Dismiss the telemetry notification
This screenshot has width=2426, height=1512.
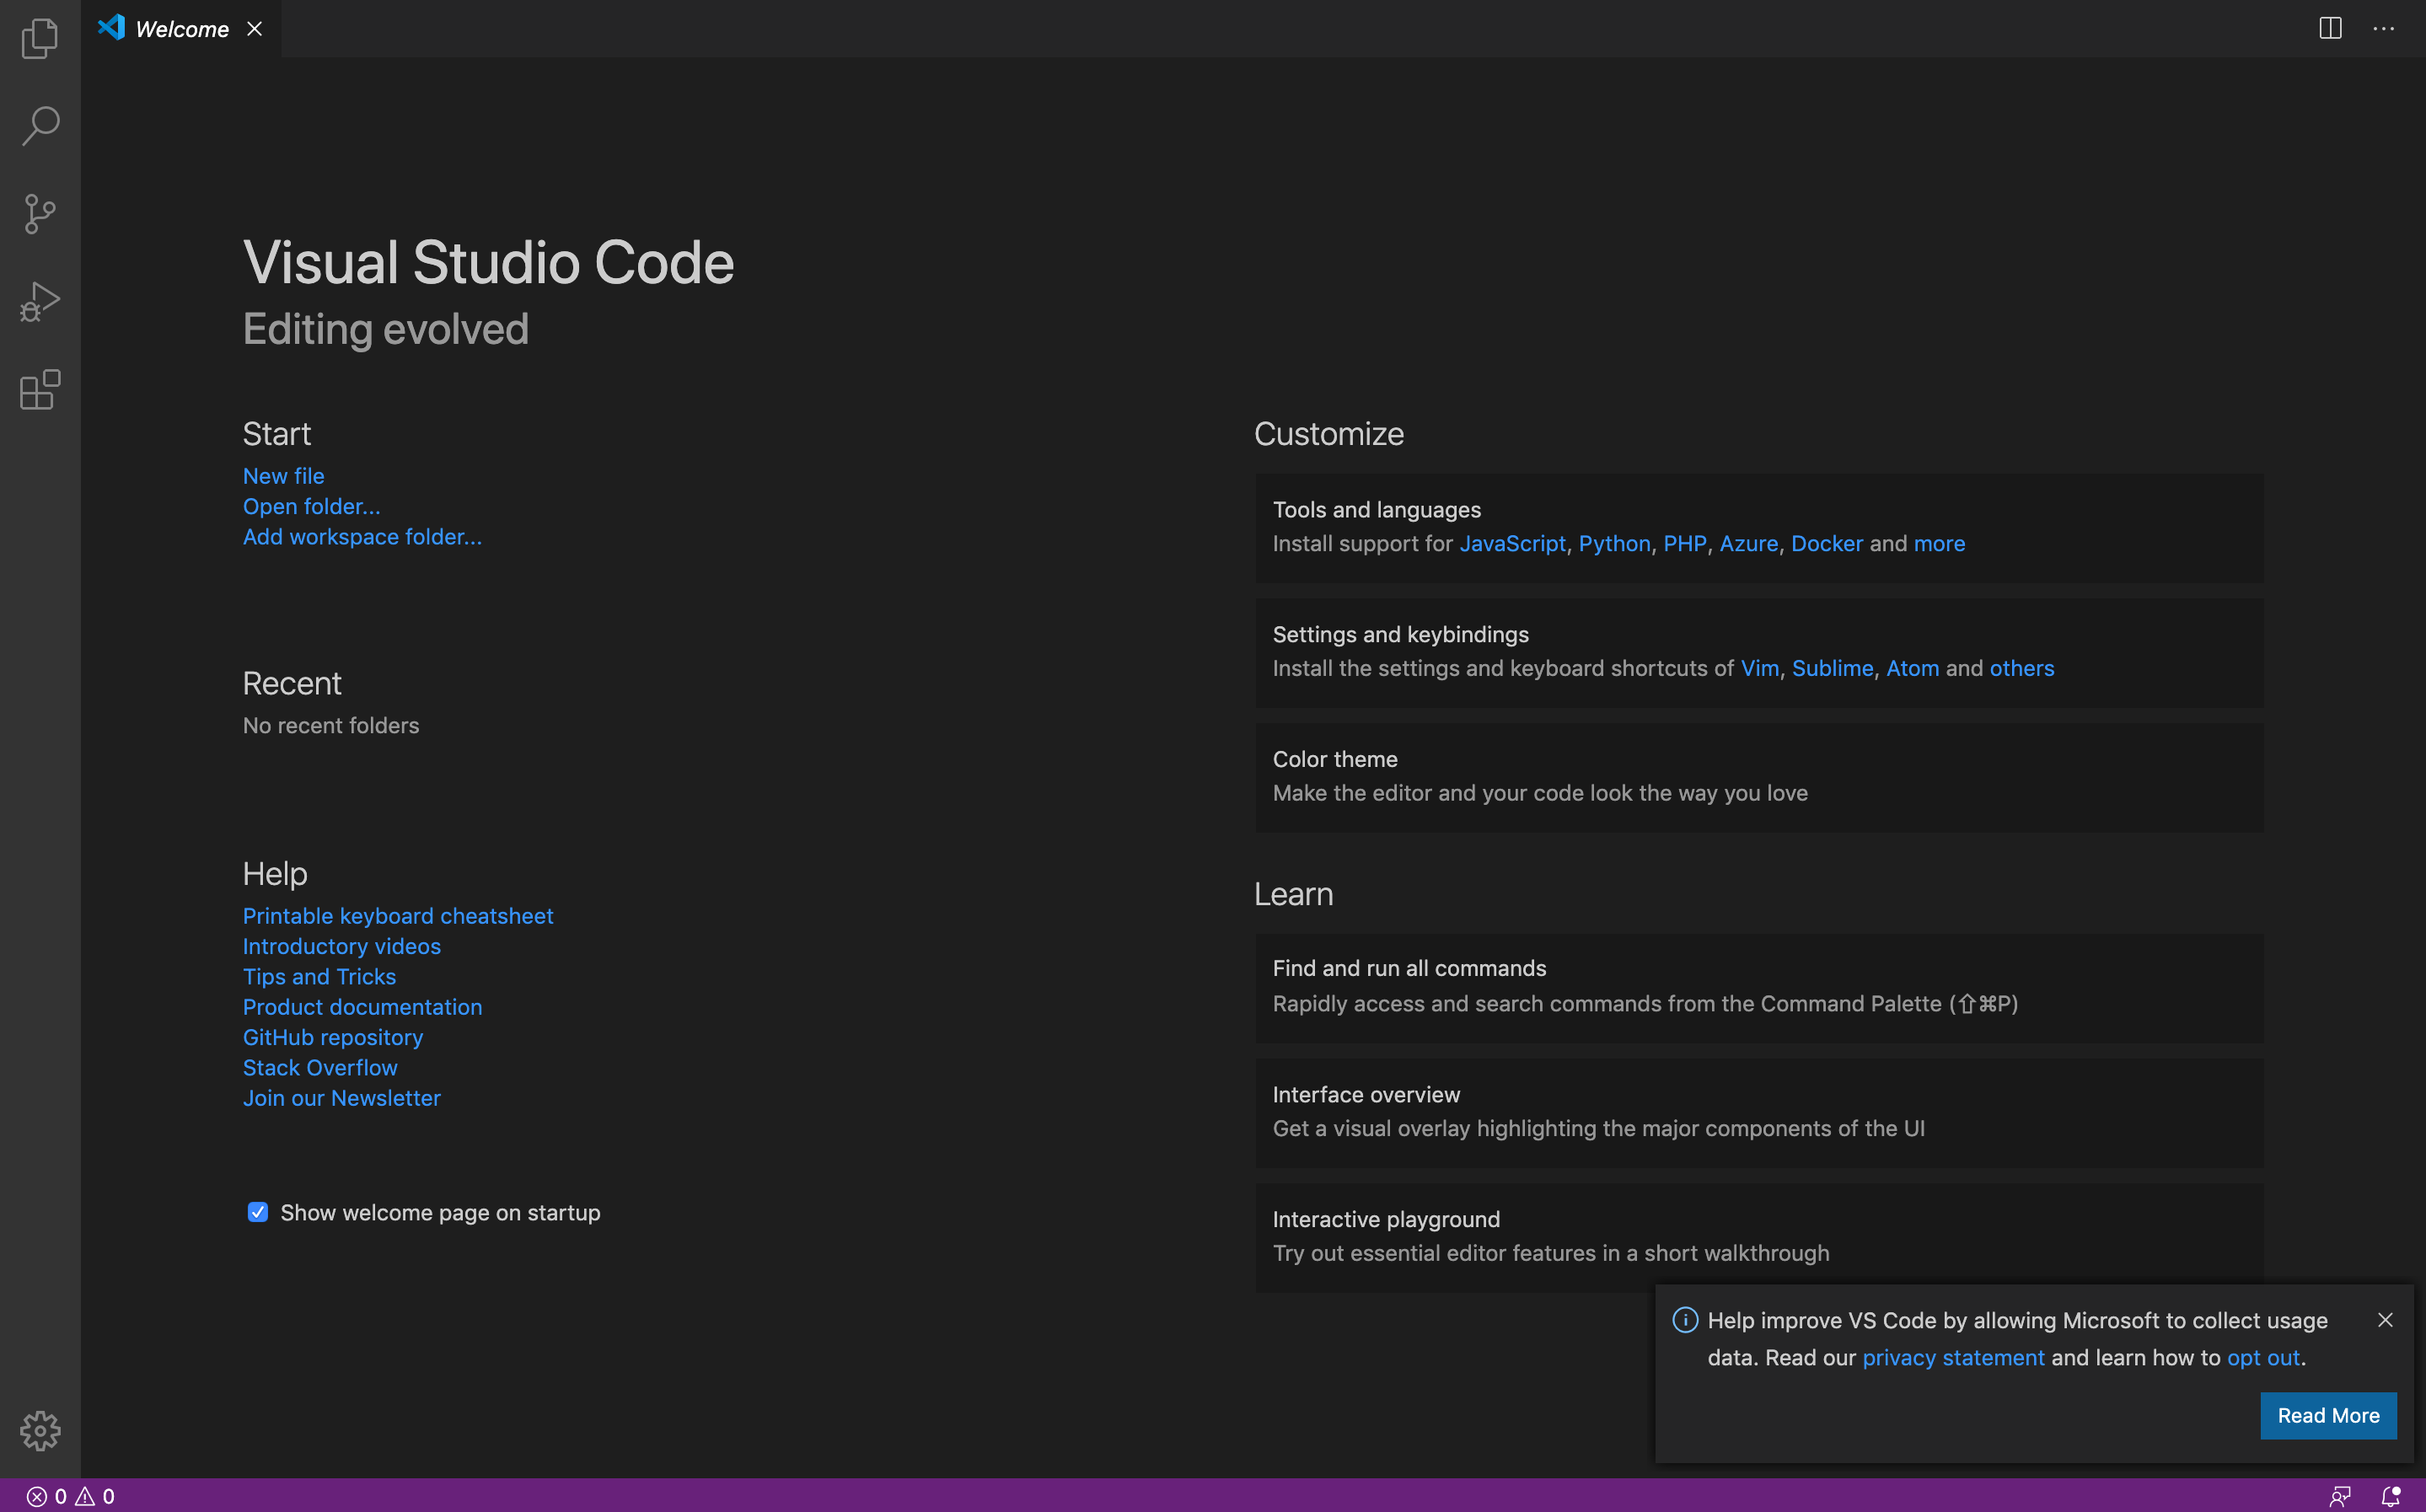2385,1320
